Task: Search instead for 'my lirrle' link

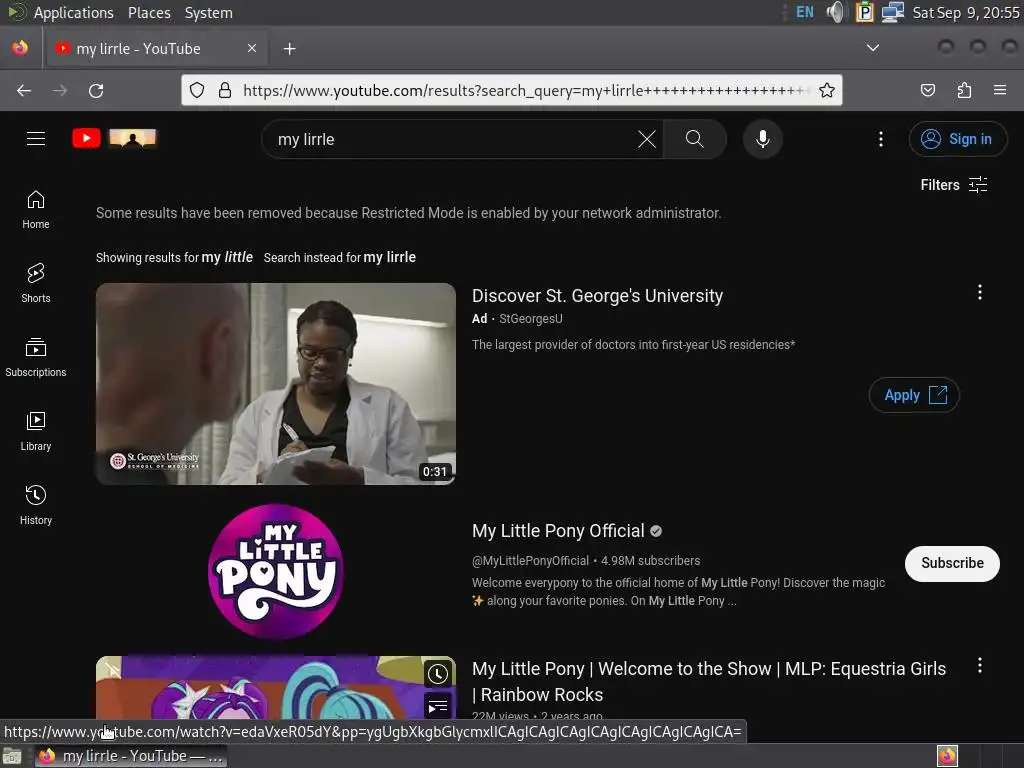Action: (389, 257)
